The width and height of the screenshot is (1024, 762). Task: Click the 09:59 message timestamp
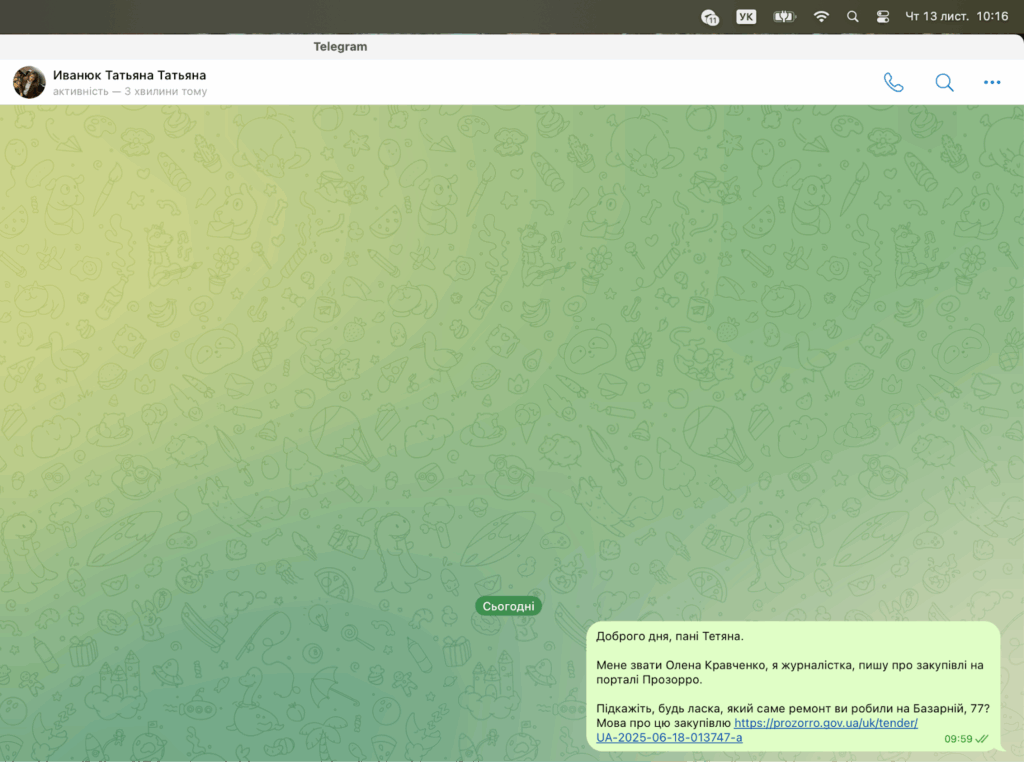(x=958, y=739)
